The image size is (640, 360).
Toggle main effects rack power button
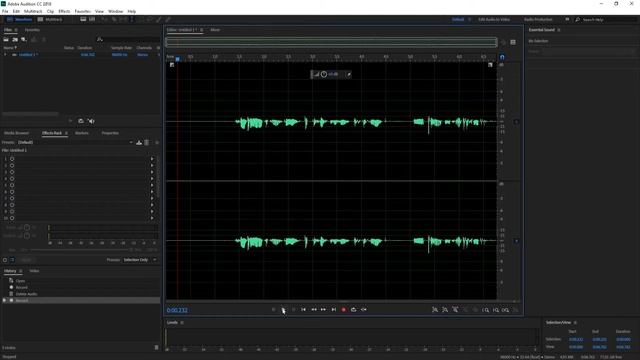pyautogui.click(x=5, y=260)
